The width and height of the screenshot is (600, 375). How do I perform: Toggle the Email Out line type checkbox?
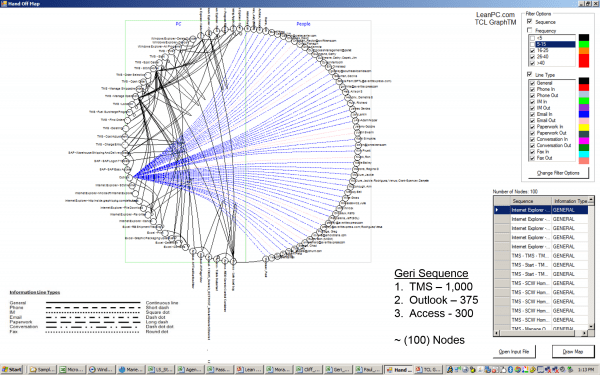(532, 121)
